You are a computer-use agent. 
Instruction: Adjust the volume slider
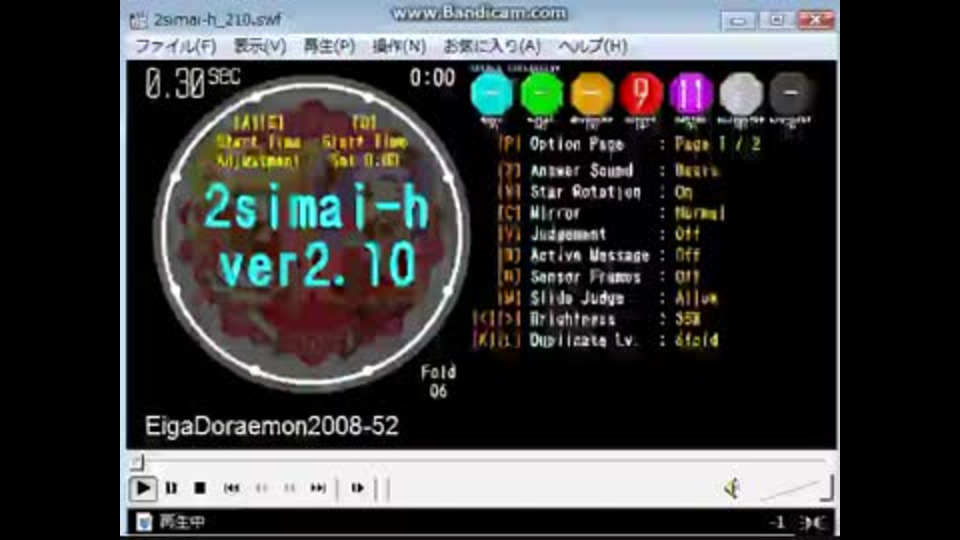[x=796, y=489]
